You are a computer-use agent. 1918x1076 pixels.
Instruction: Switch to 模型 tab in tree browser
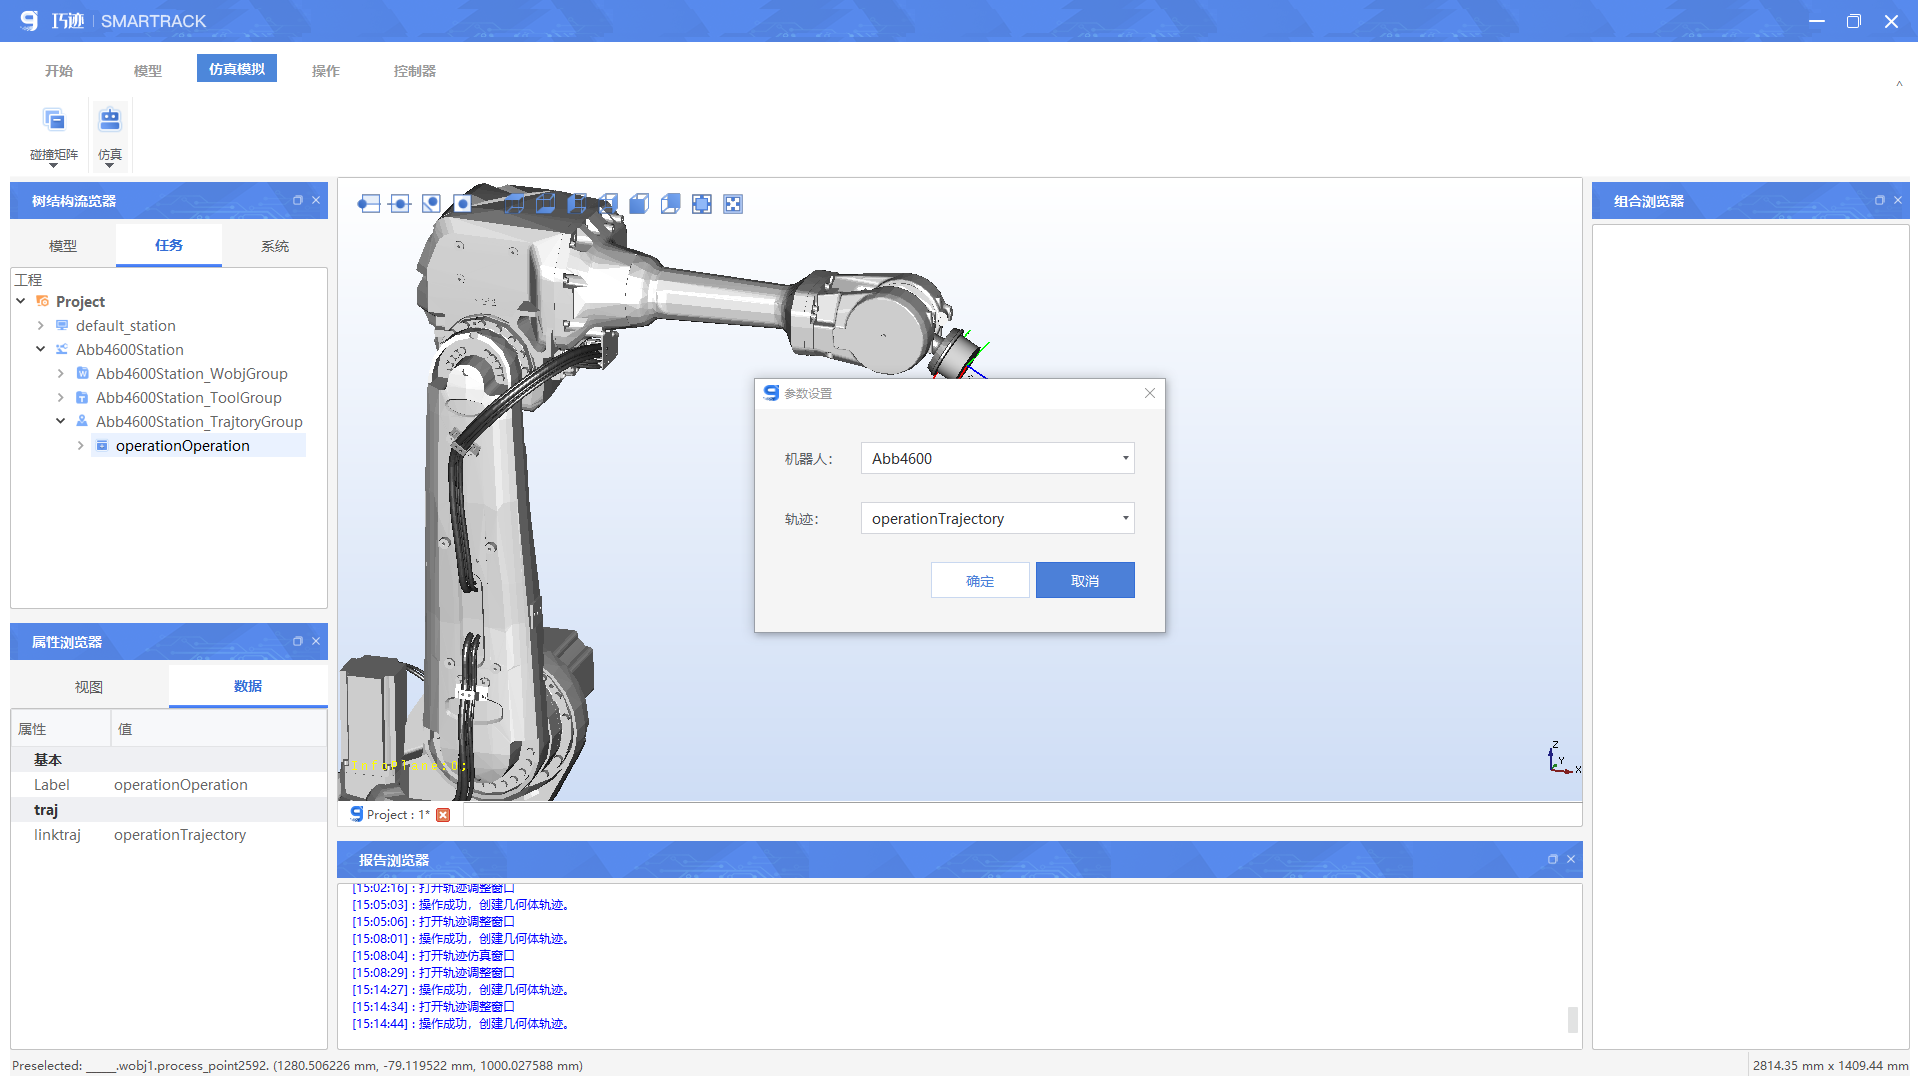tap(63, 246)
